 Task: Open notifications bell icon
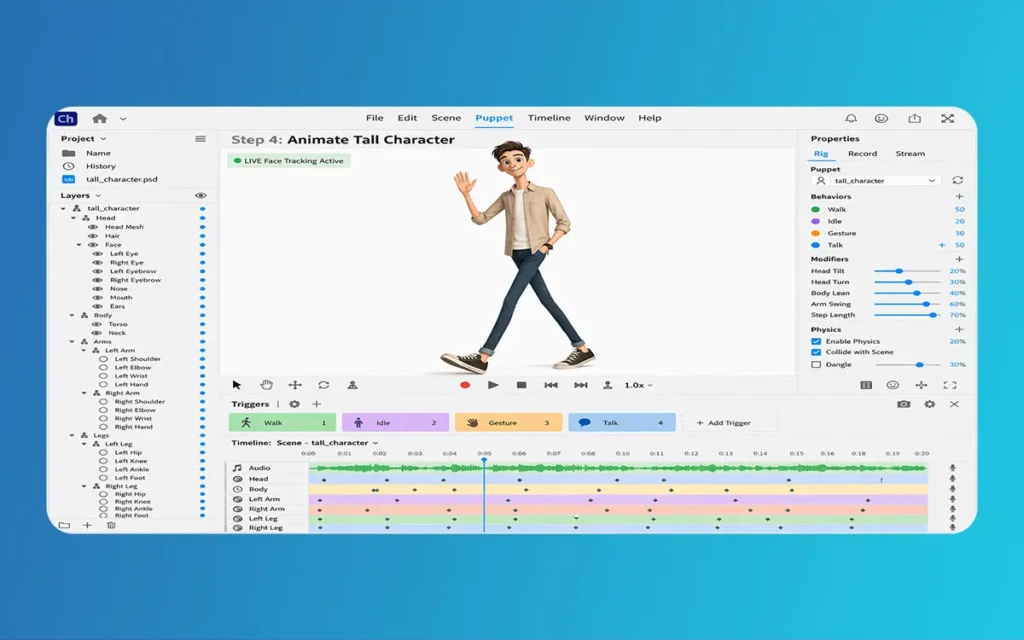tap(851, 118)
